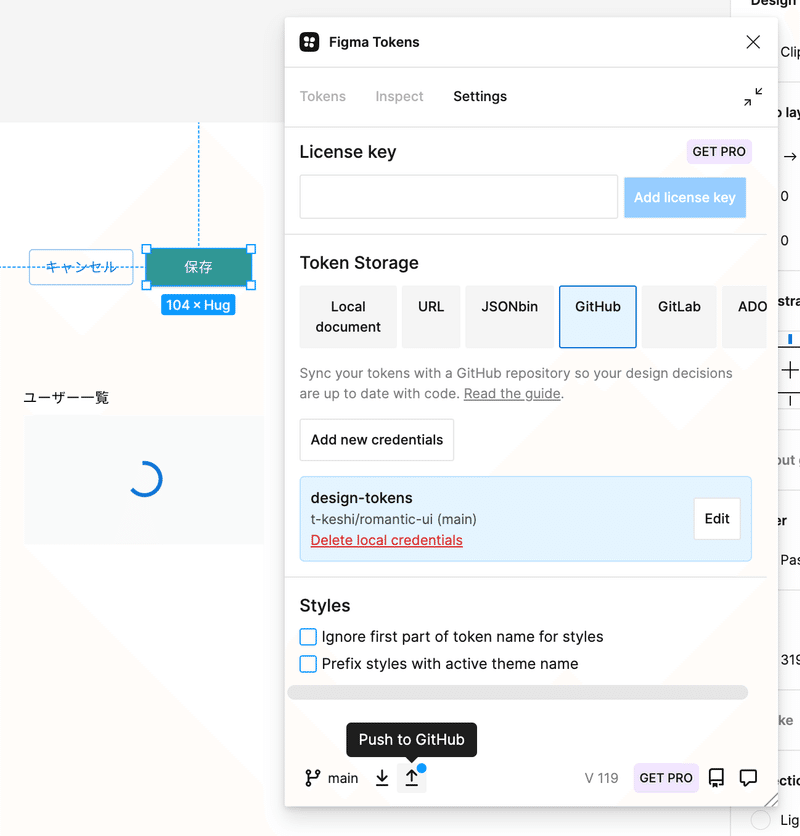Click Add new credentials button
Image resolution: width=800 pixels, height=836 pixels.
click(x=377, y=440)
